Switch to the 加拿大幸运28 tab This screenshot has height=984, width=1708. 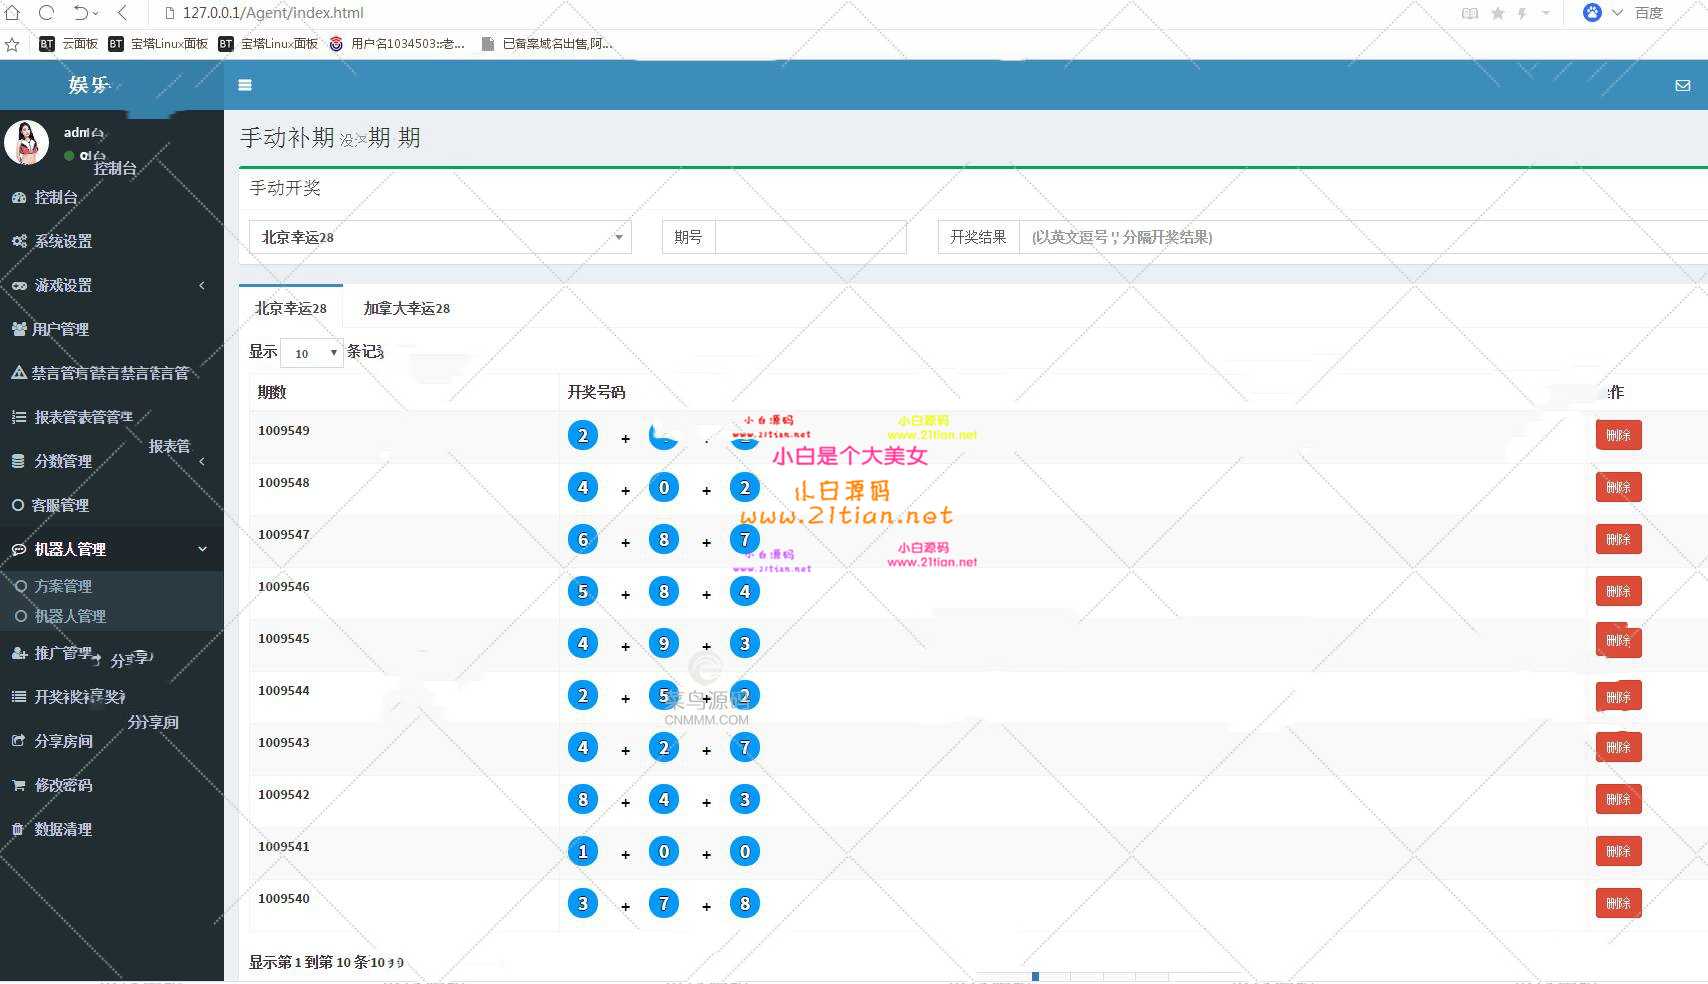[x=406, y=308]
